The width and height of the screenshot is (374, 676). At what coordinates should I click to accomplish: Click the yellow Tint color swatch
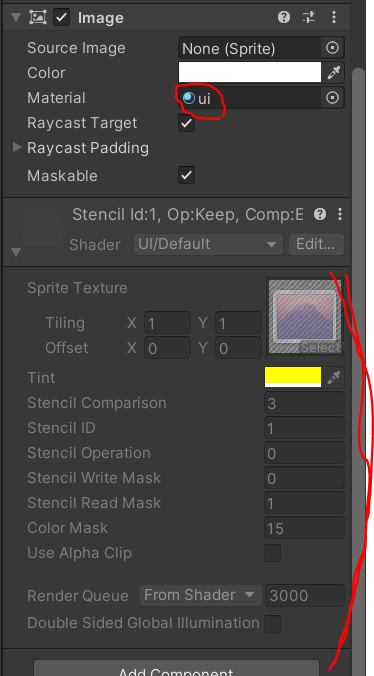point(293,377)
